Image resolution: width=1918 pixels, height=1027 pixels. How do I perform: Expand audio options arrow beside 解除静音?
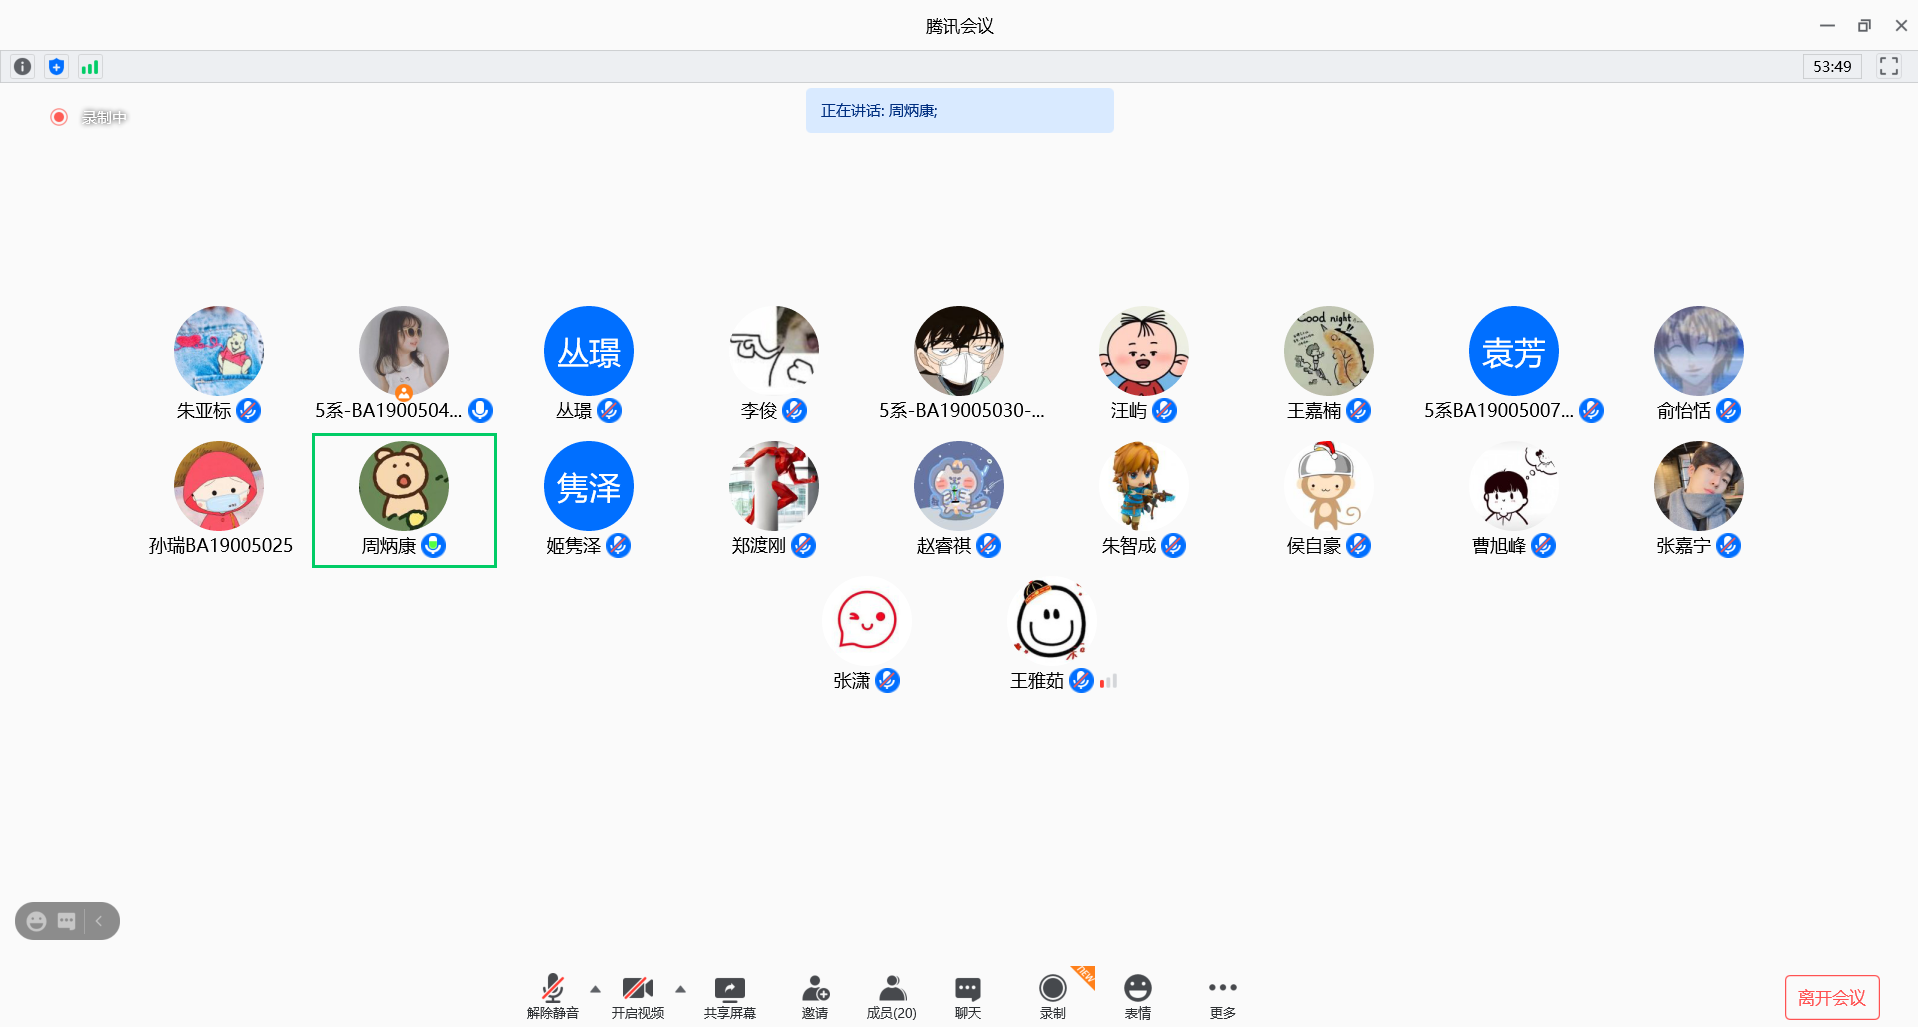(x=596, y=989)
